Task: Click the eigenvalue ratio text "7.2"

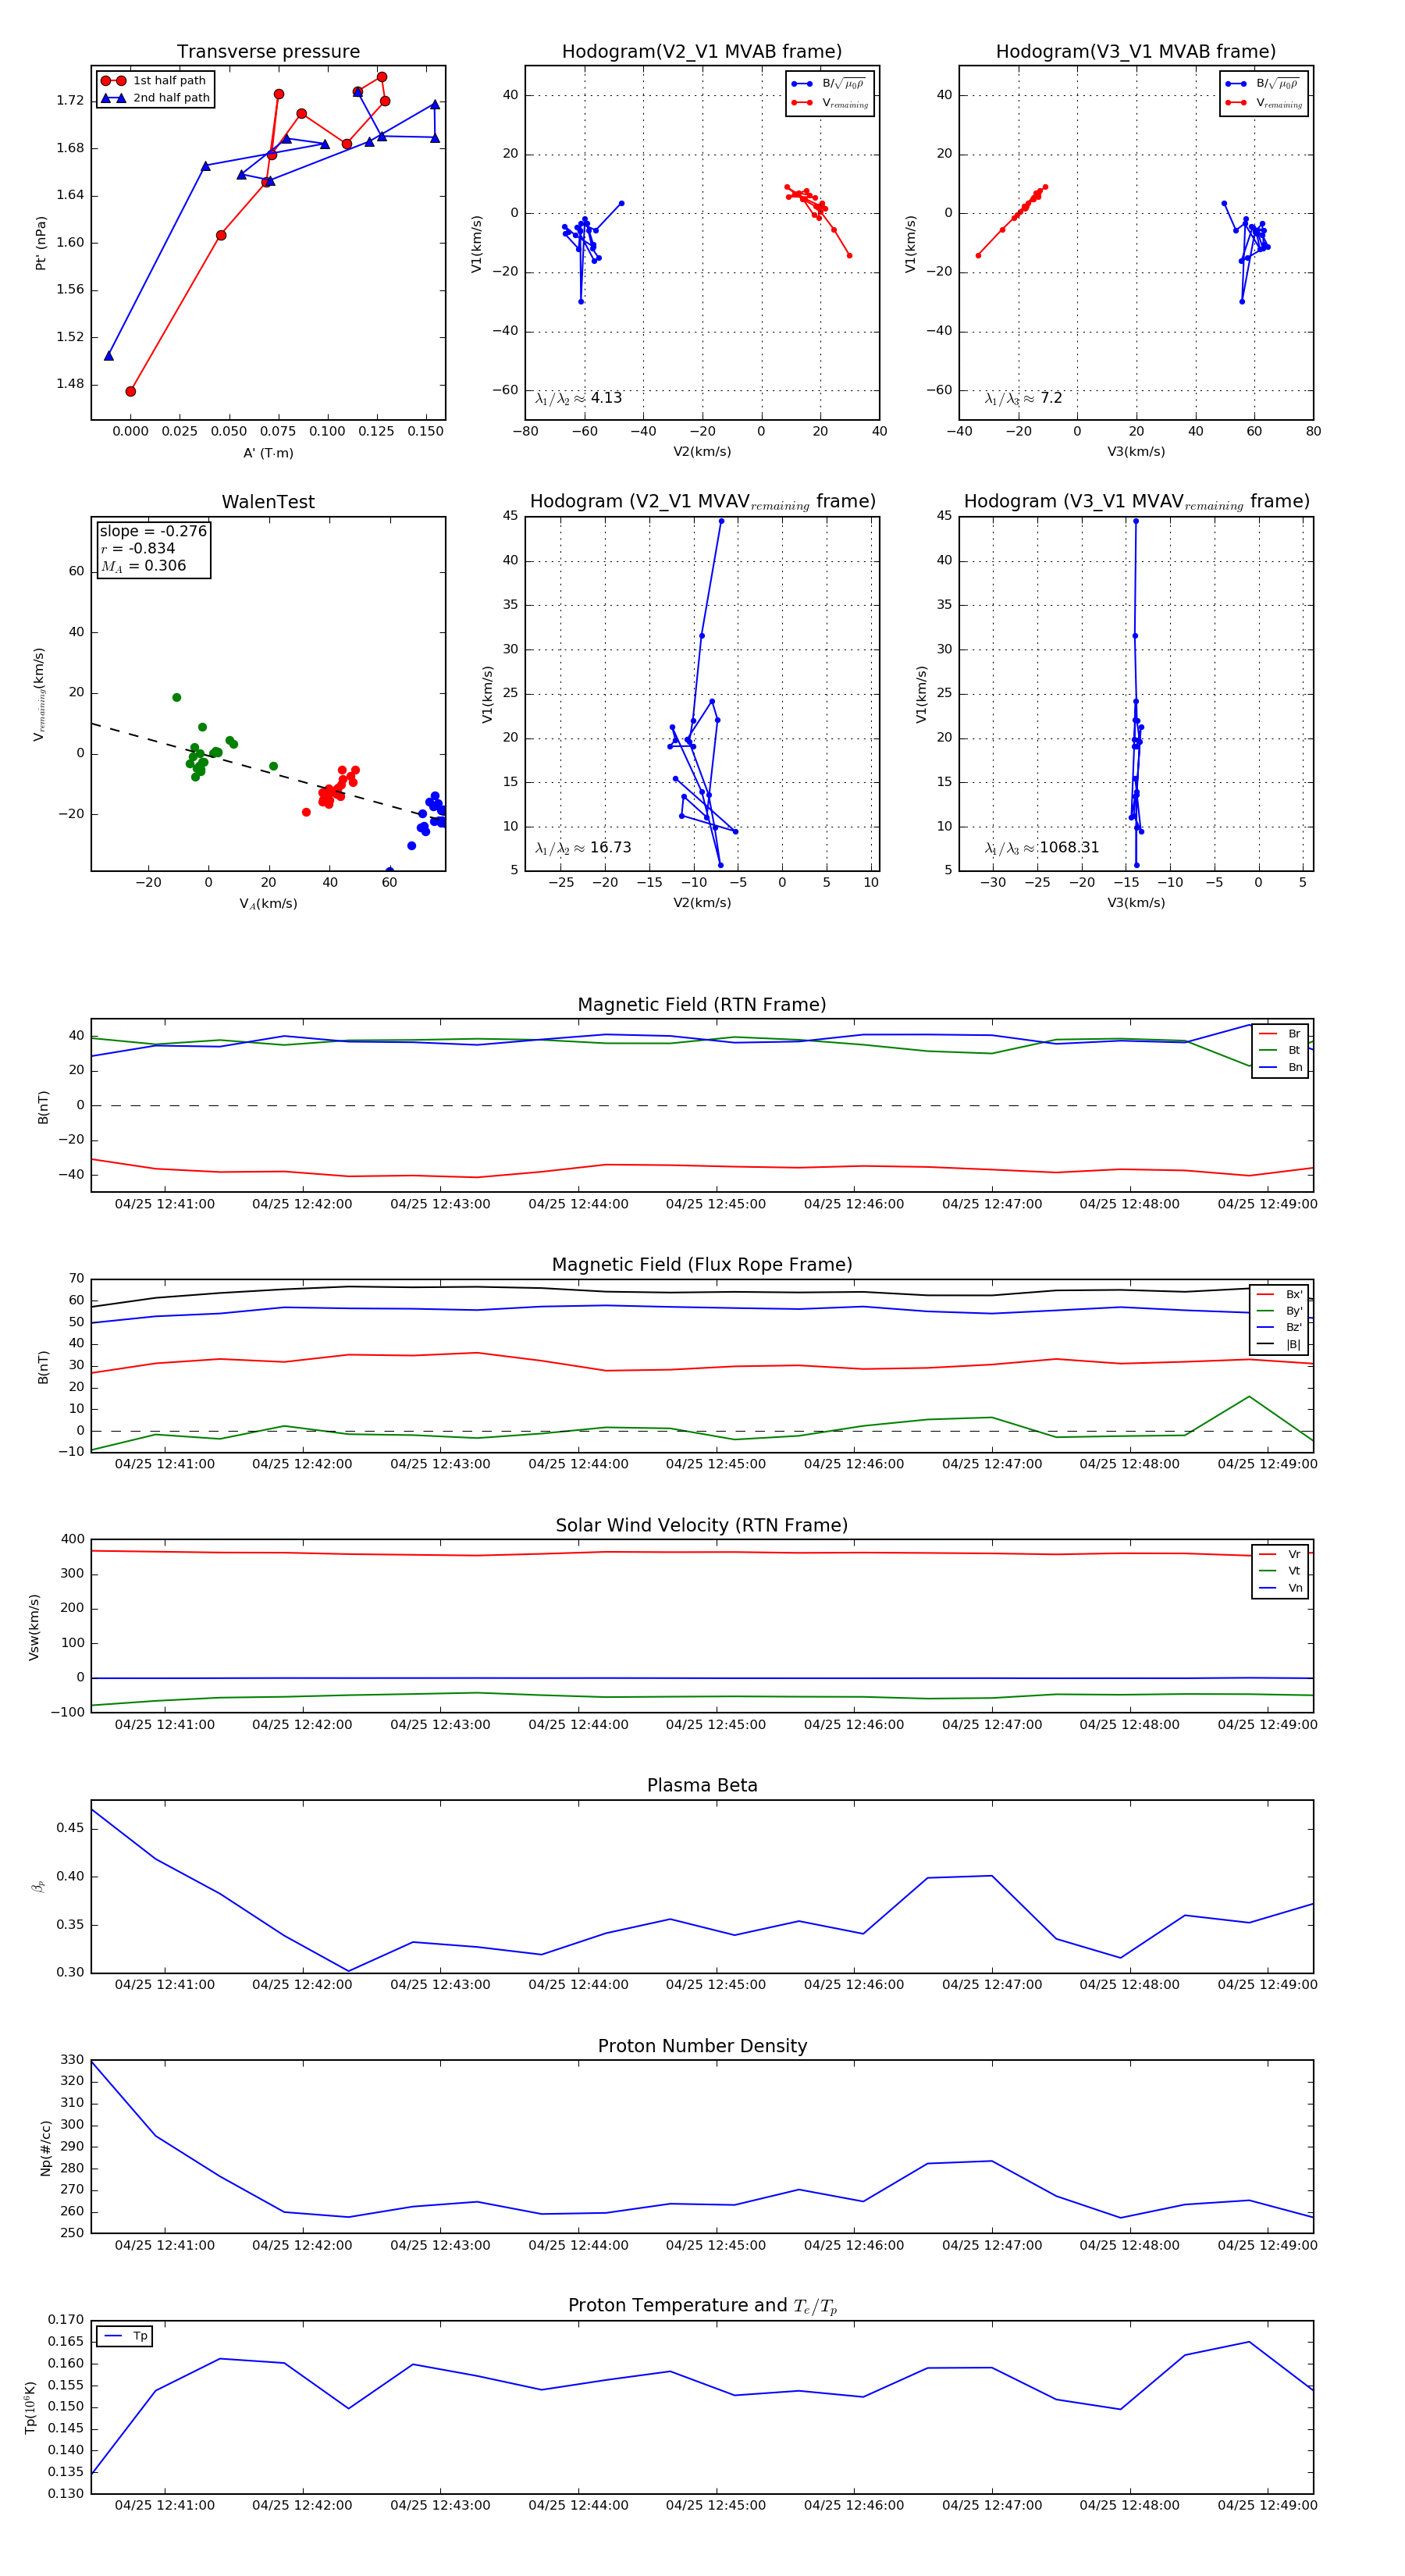Action: point(1051,398)
